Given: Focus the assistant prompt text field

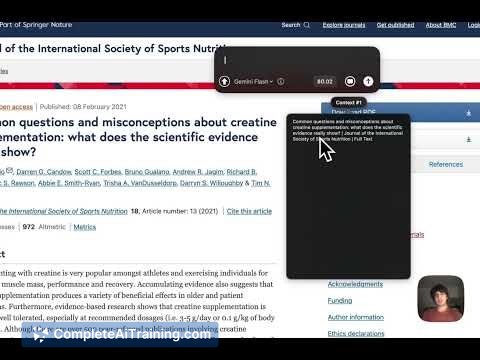Looking at the screenshot, I should click(297, 60).
